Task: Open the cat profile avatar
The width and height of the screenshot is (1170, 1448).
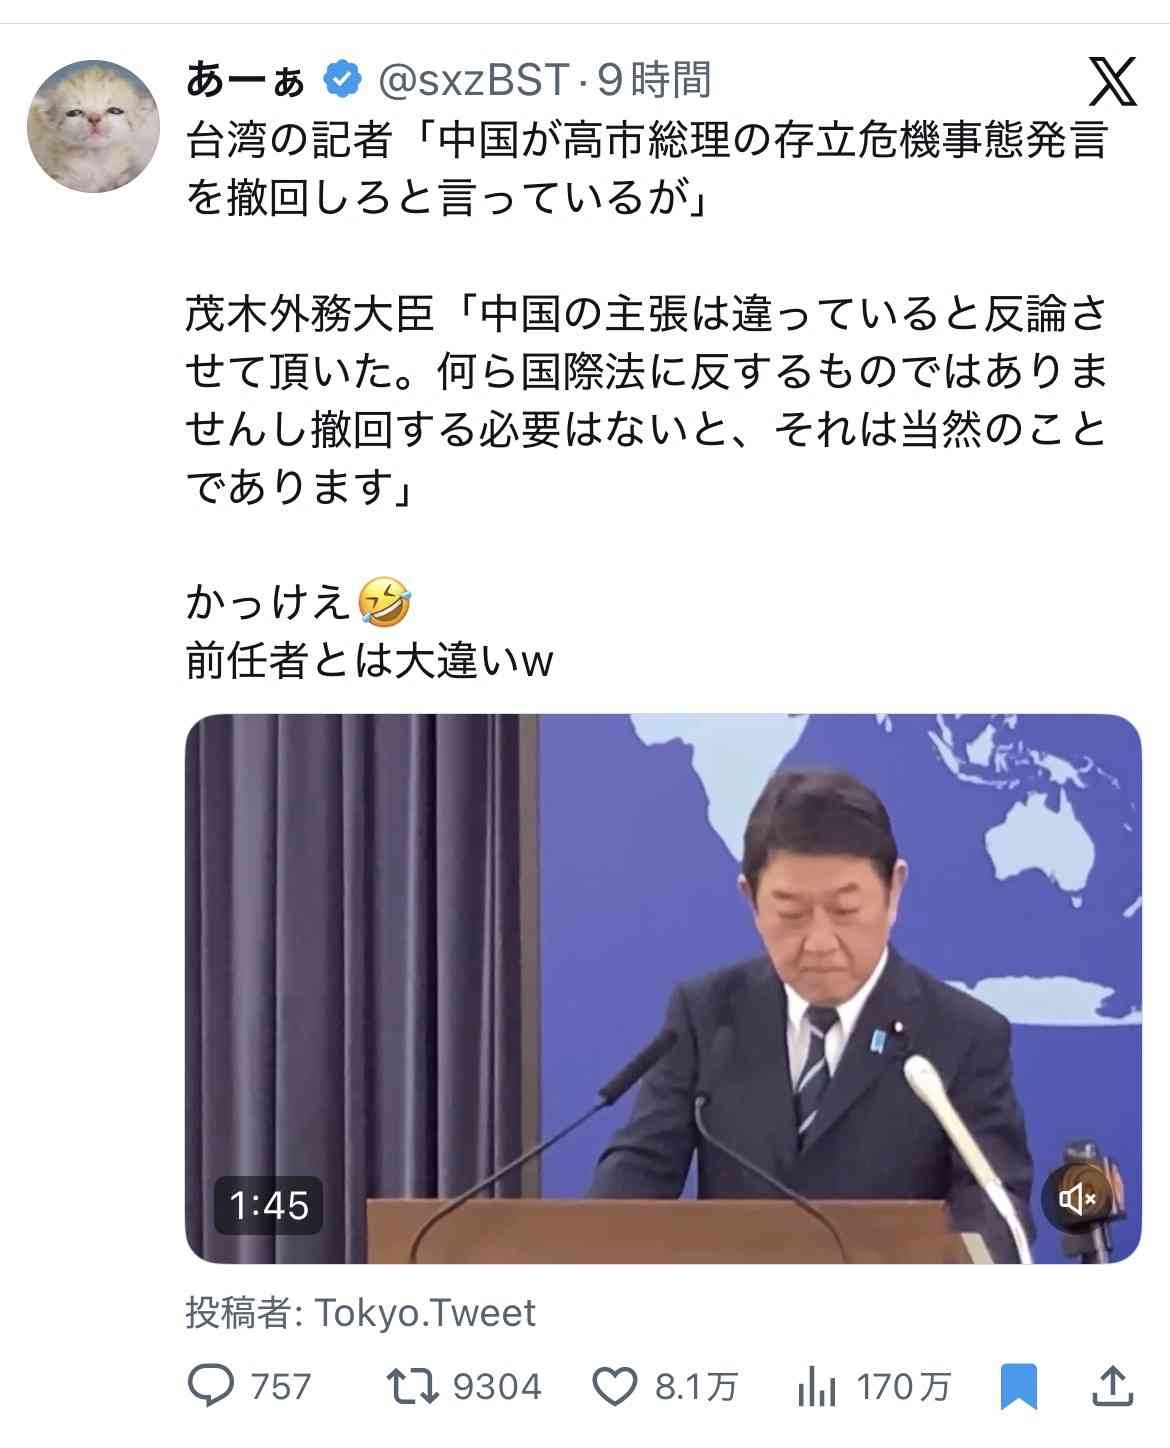Action: coord(93,125)
